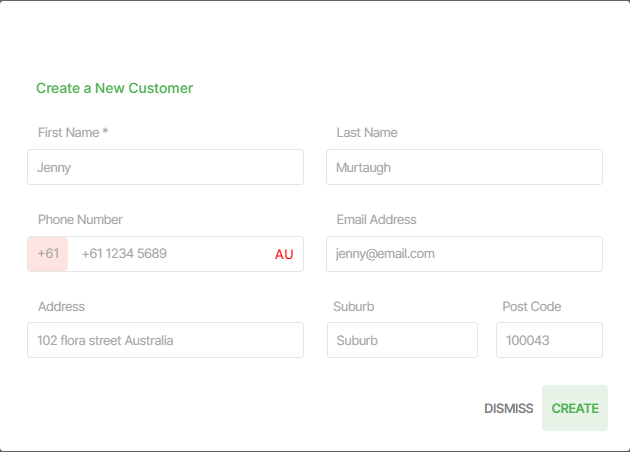
Task: Click the green CREATE button
Action: point(575,408)
